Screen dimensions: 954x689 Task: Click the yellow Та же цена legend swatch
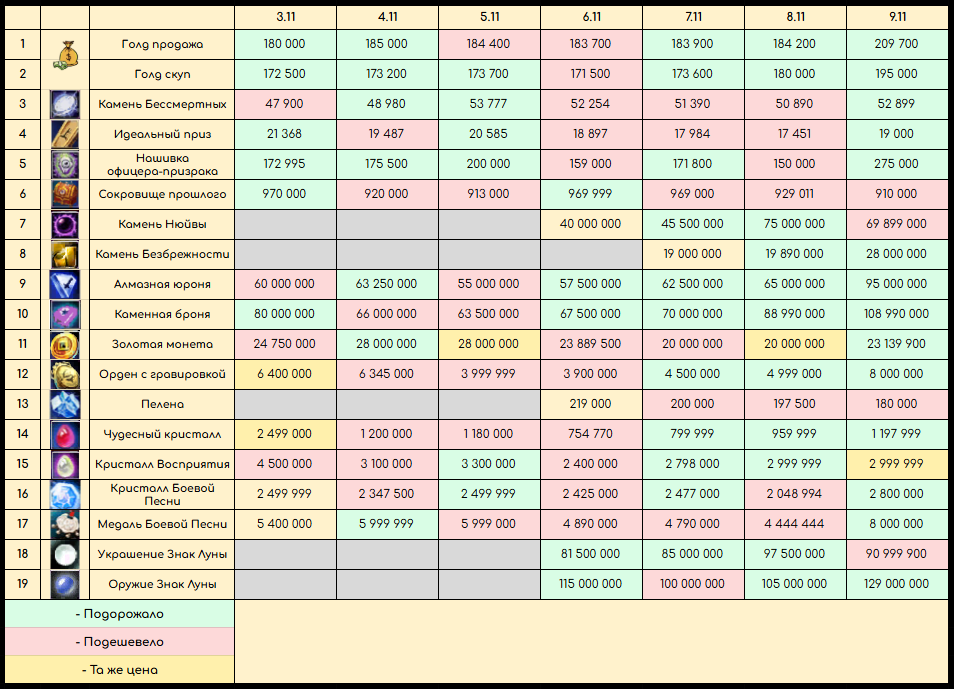119,670
